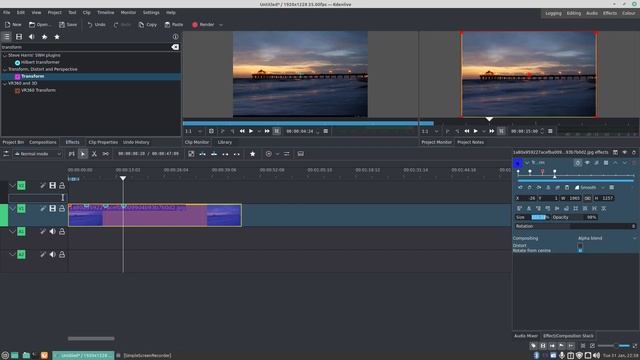Play the clip monitor
This screenshot has width=640, height=360.
(251, 131)
